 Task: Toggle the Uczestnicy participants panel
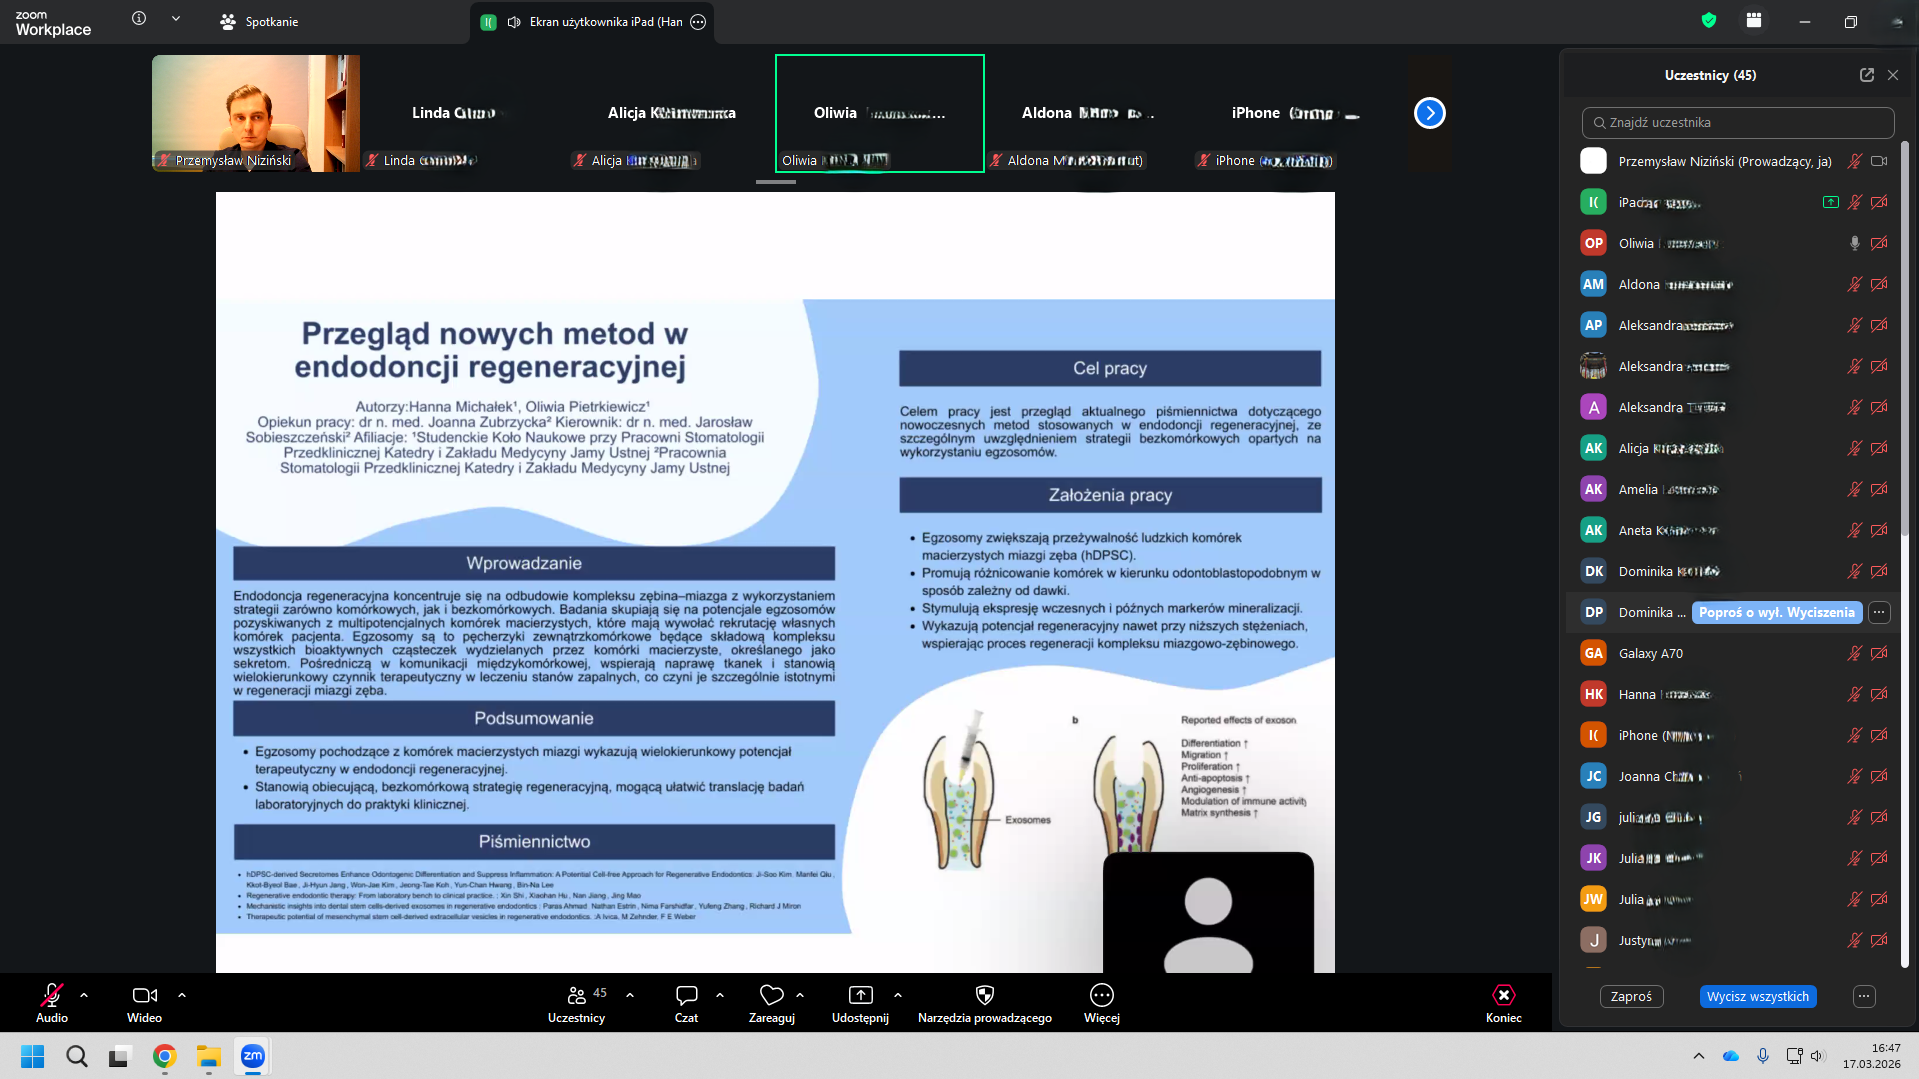(576, 1003)
